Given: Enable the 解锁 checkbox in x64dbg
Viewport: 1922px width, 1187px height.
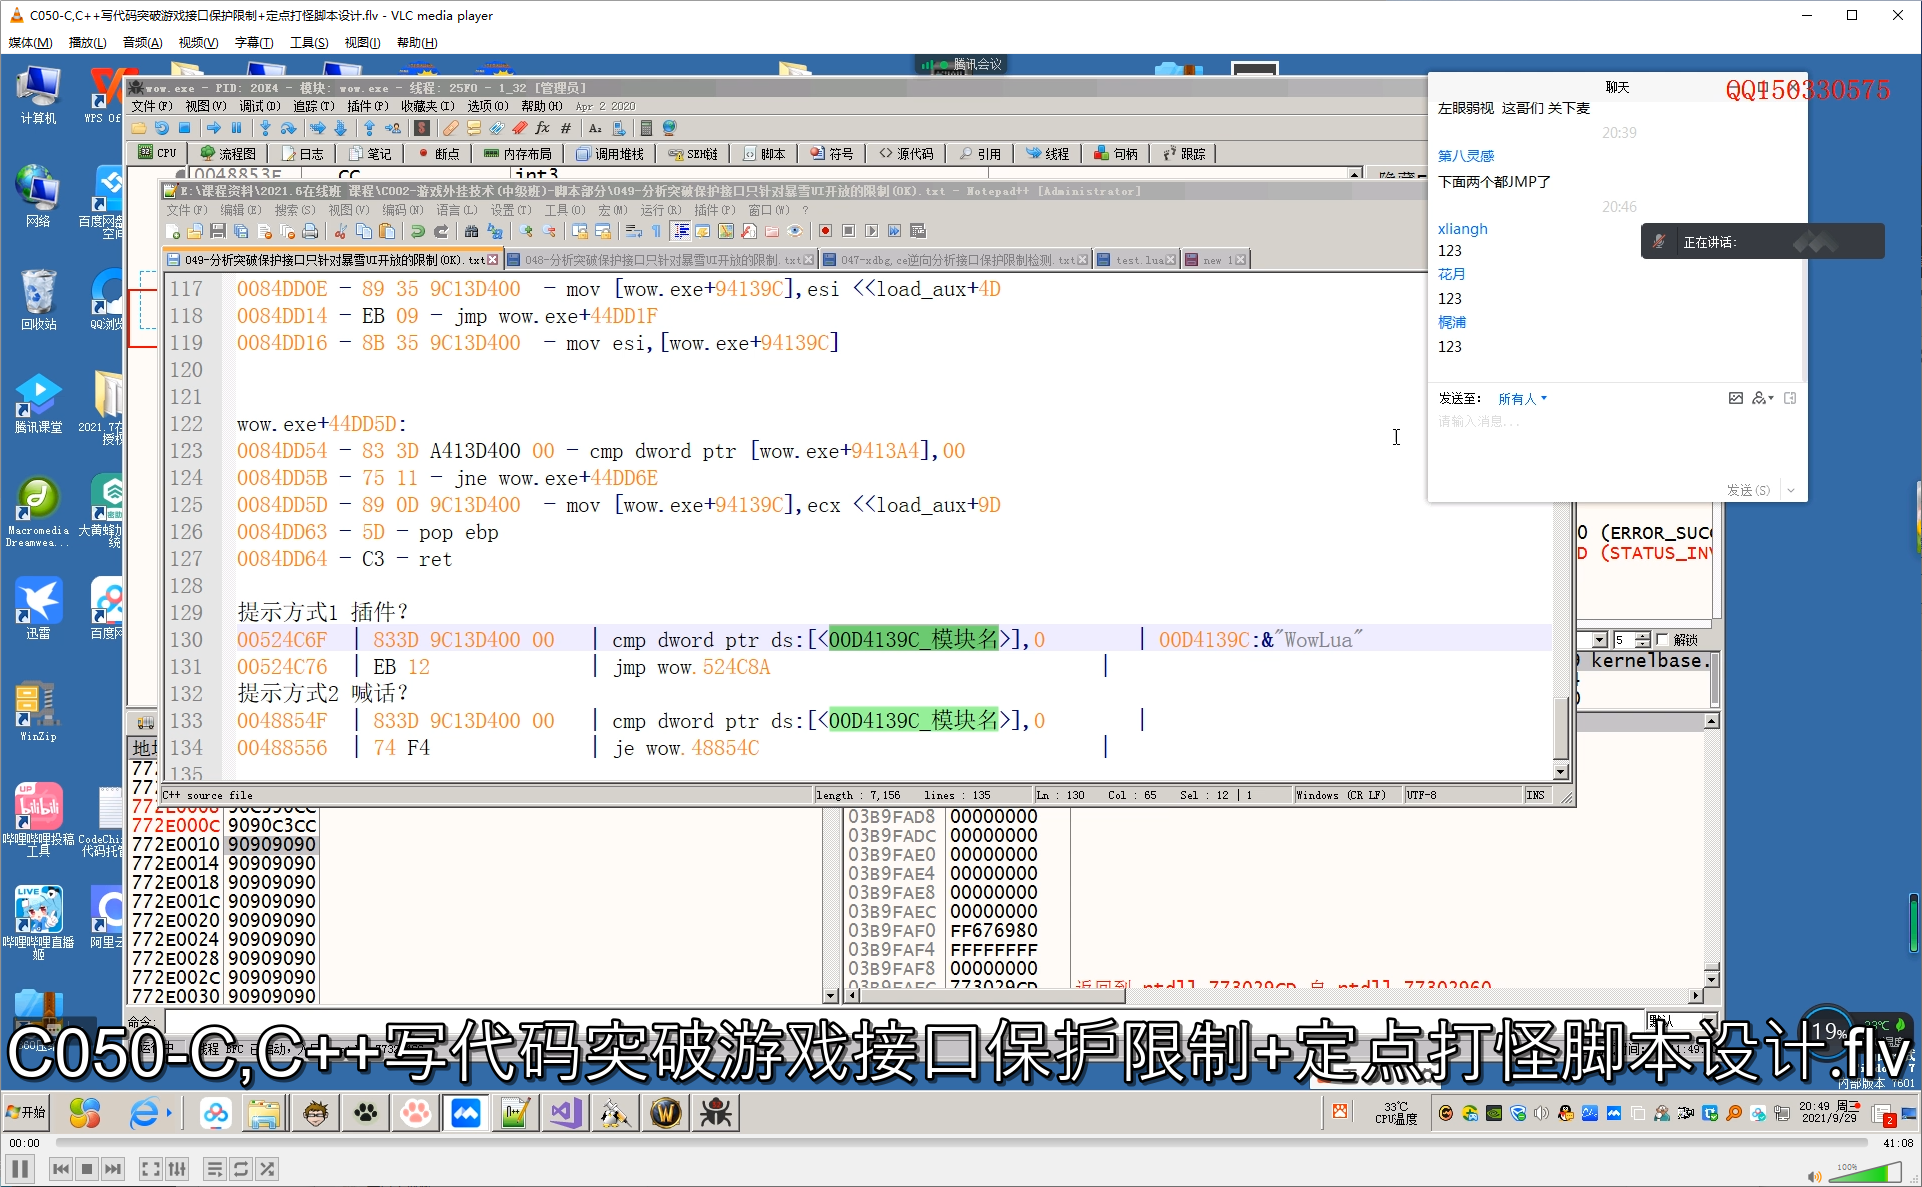Looking at the screenshot, I should tap(1662, 640).
